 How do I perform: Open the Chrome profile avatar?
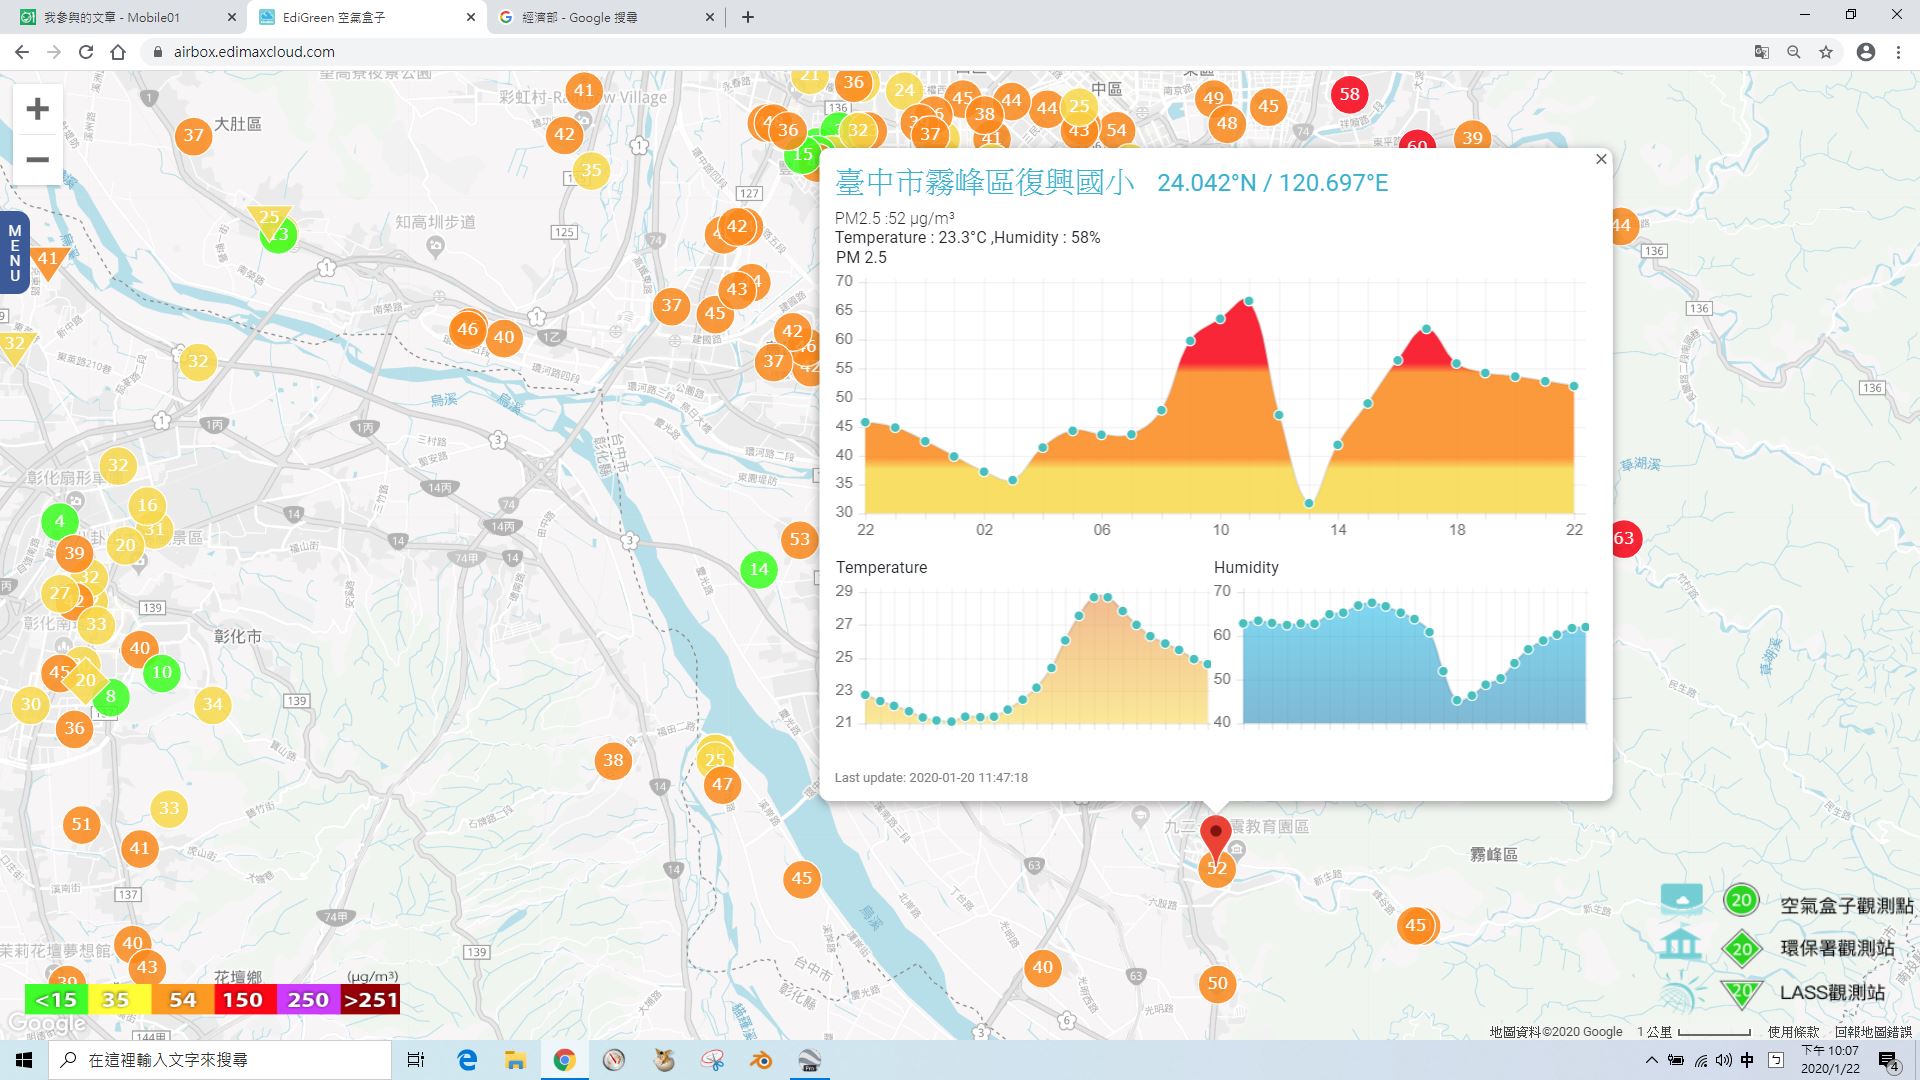[1866, 52]
